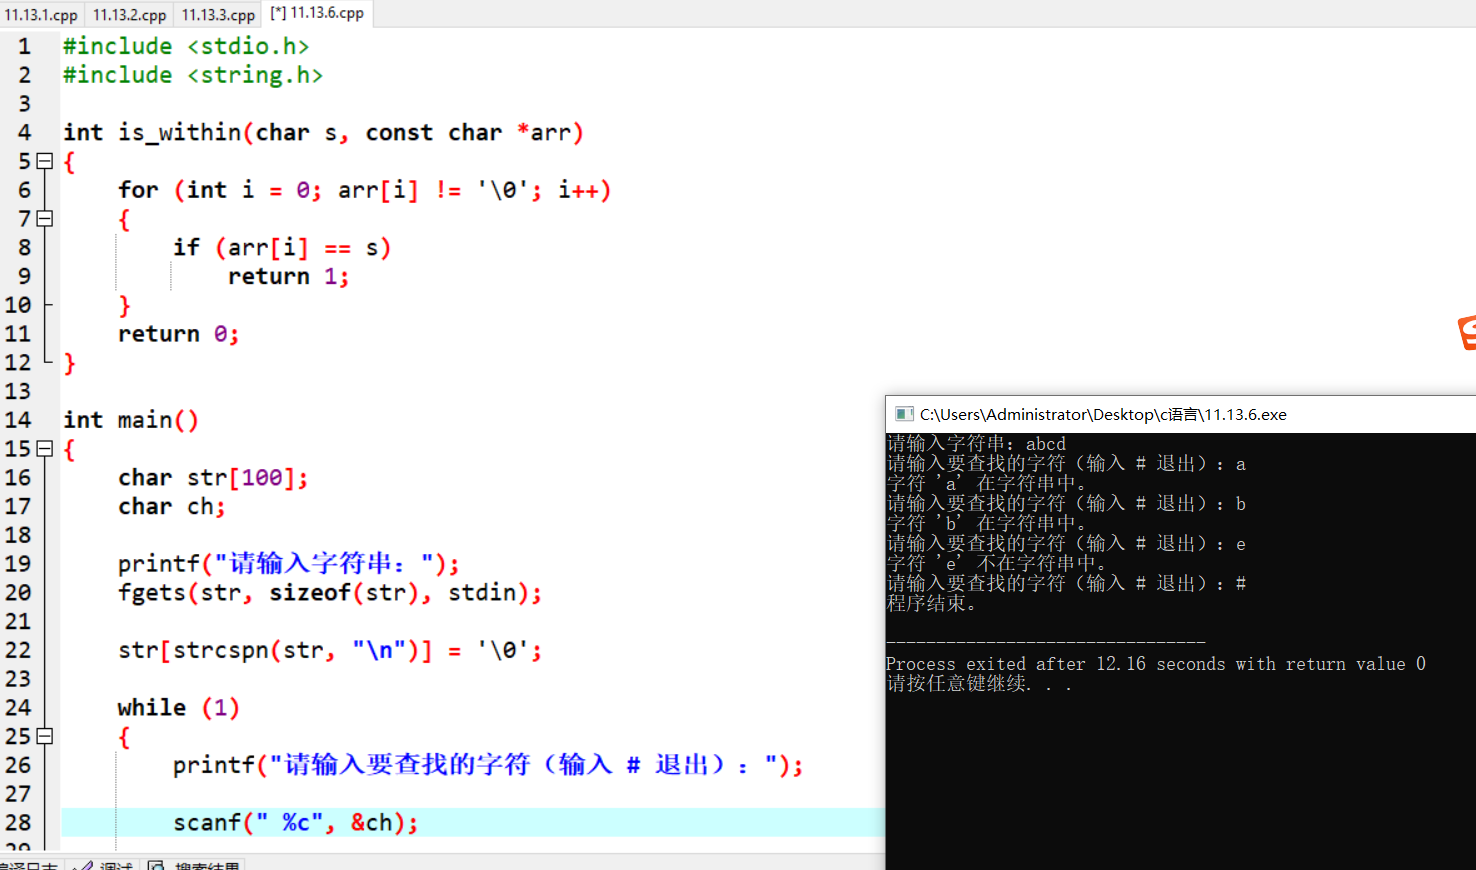Click the console window icon beside the exe path
Viewport: 1476px width, 870px height.
click(904, 414)
